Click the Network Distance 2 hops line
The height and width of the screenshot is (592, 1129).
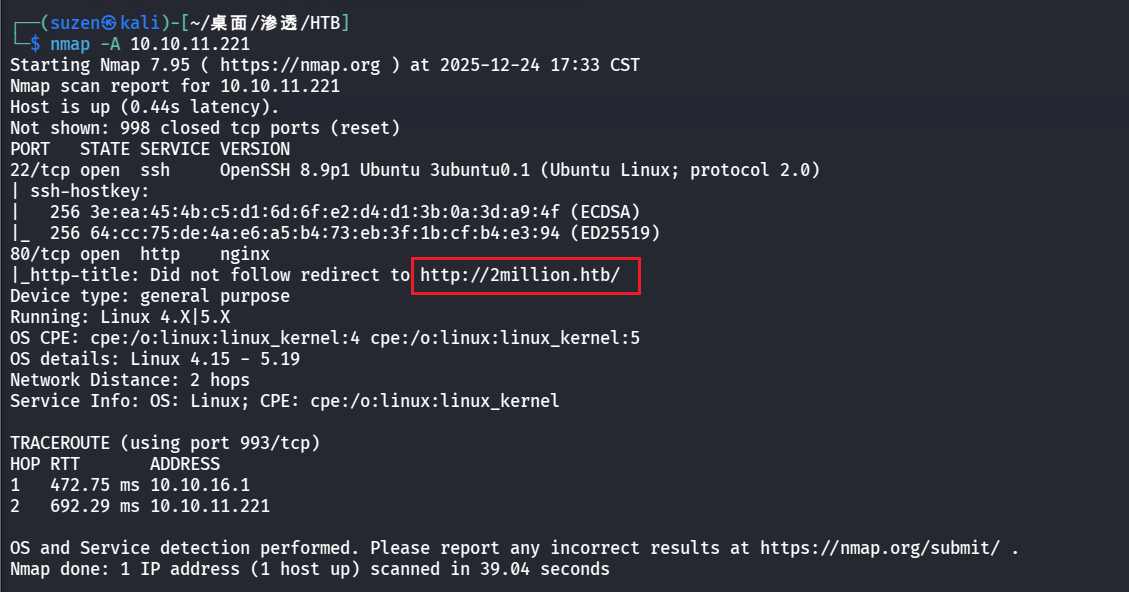click(x=130, y=380)
